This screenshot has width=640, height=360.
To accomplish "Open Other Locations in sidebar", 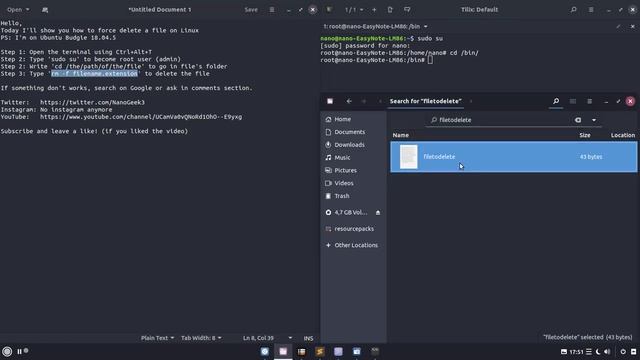I will point(353,245).
